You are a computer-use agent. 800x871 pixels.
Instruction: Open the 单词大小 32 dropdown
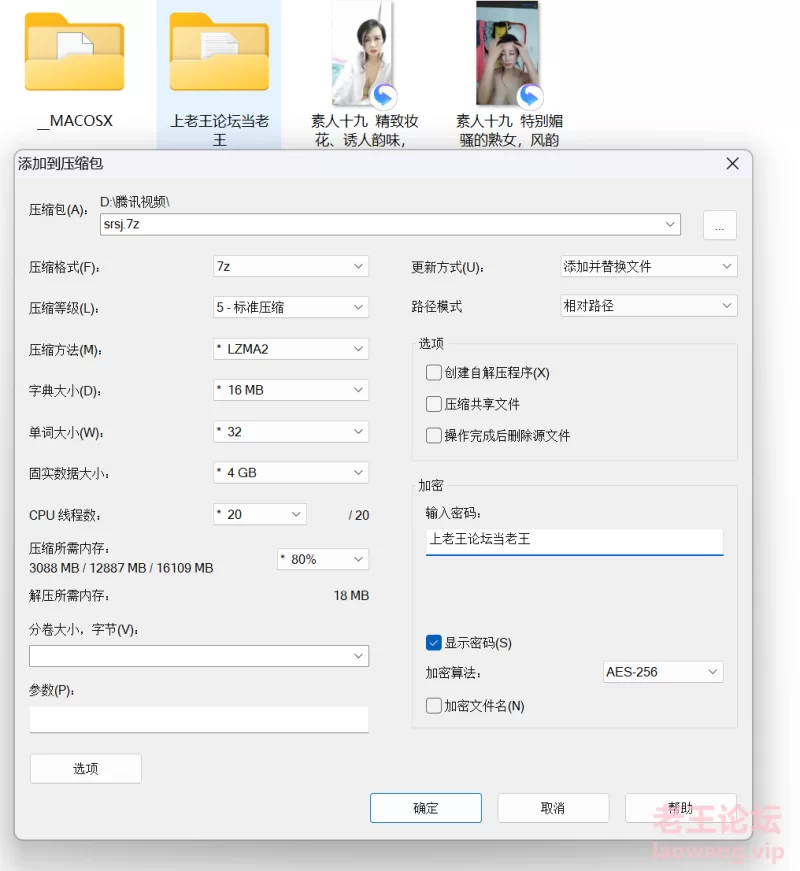click(x=291, y=432)
